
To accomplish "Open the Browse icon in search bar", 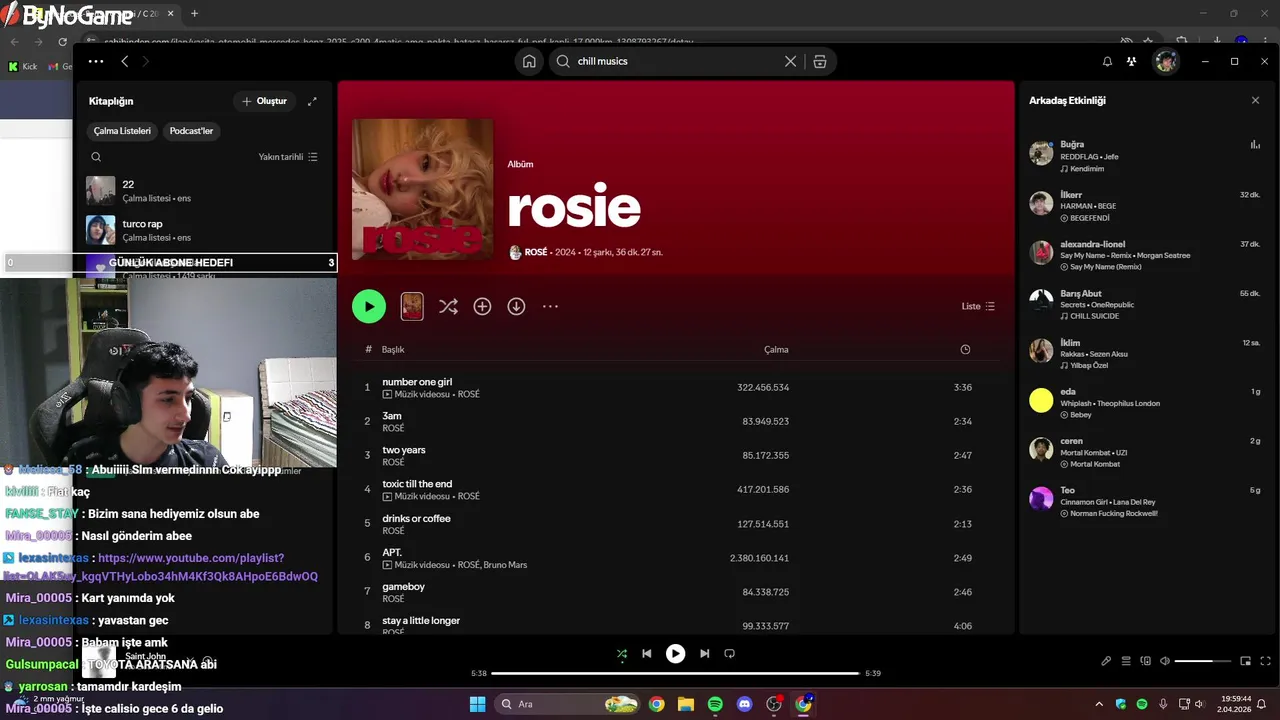I will click(820, 61).
